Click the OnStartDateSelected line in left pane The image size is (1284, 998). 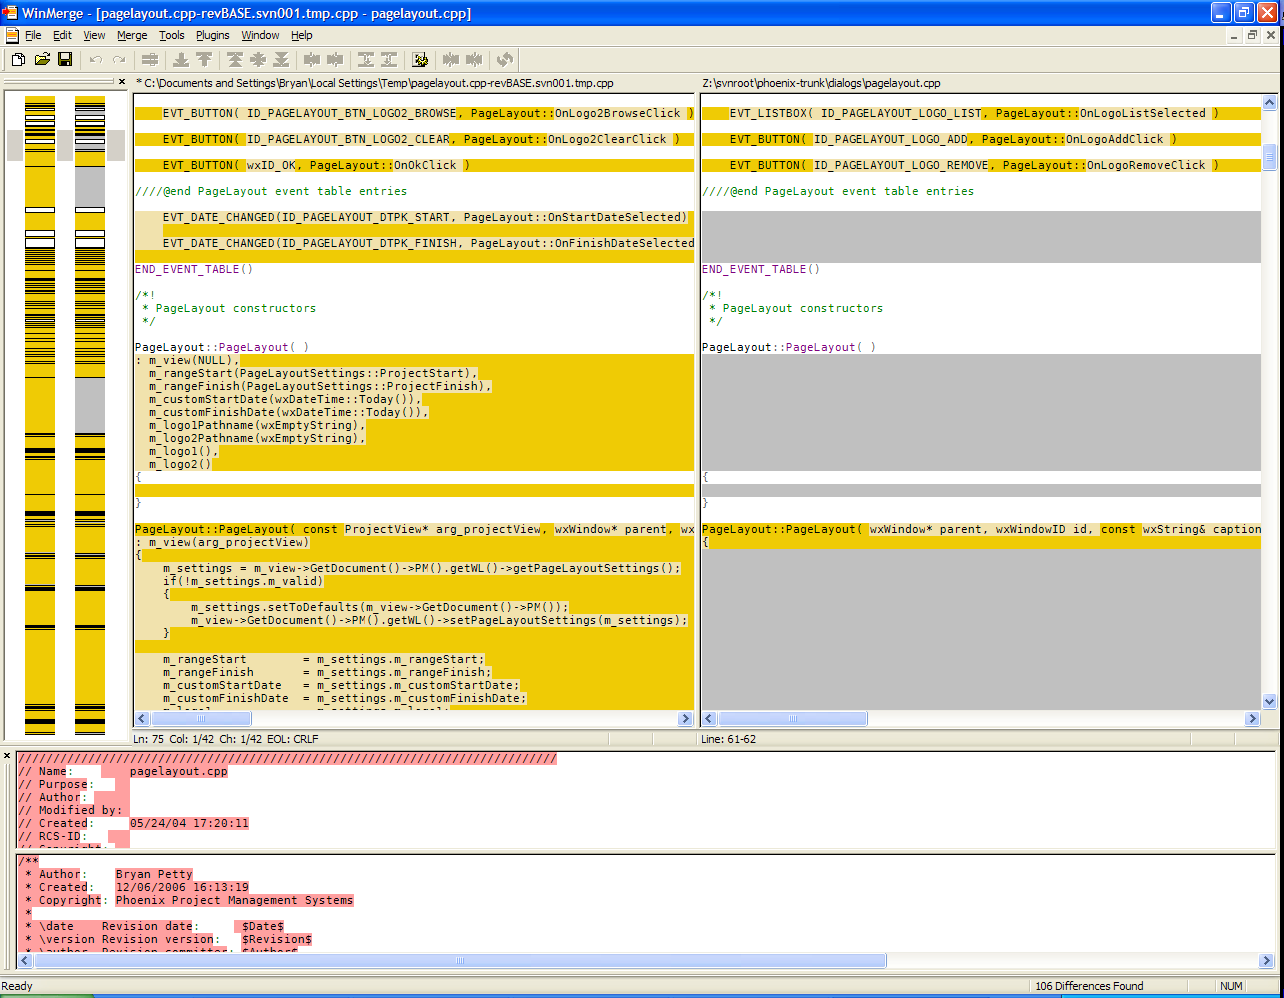(425, 217)
